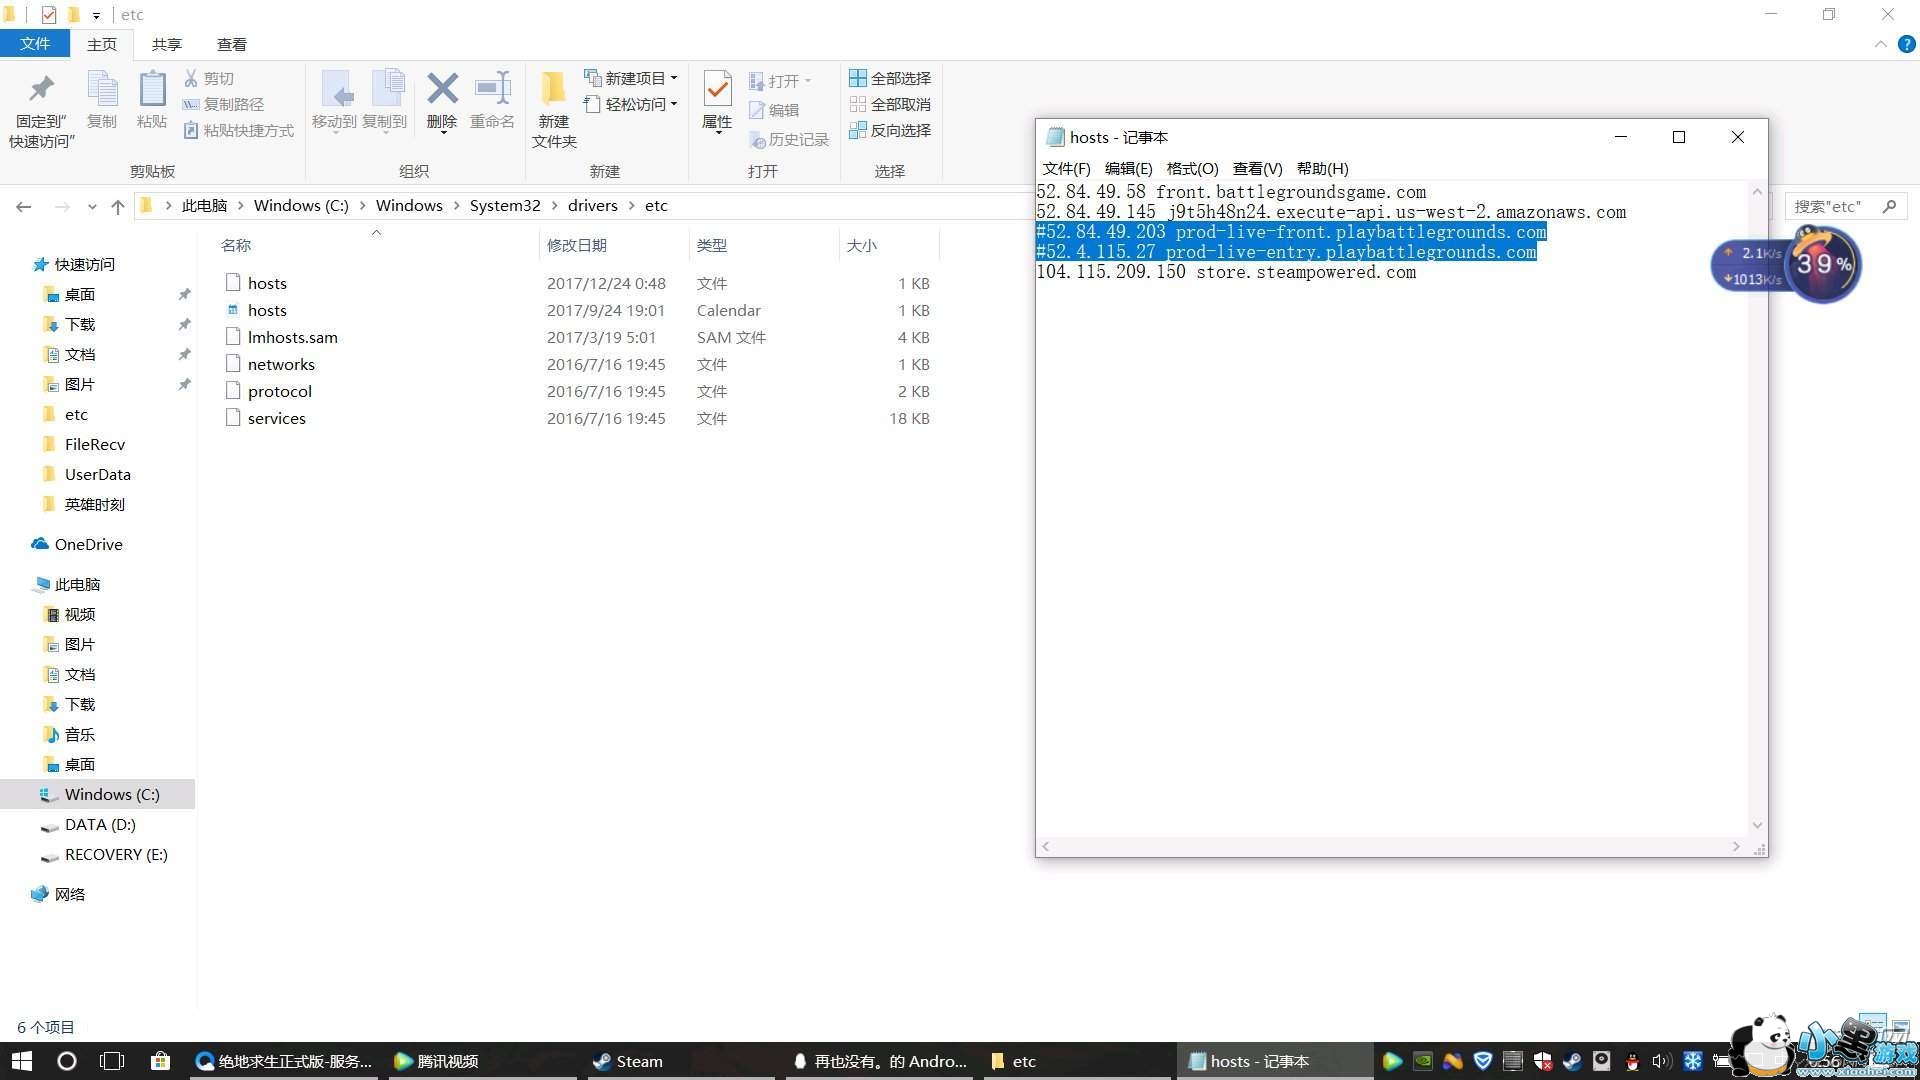The width and height of the screenshot is (1920, 1080).
Task: Open the New item dropdown
Action: coord(631,78)
